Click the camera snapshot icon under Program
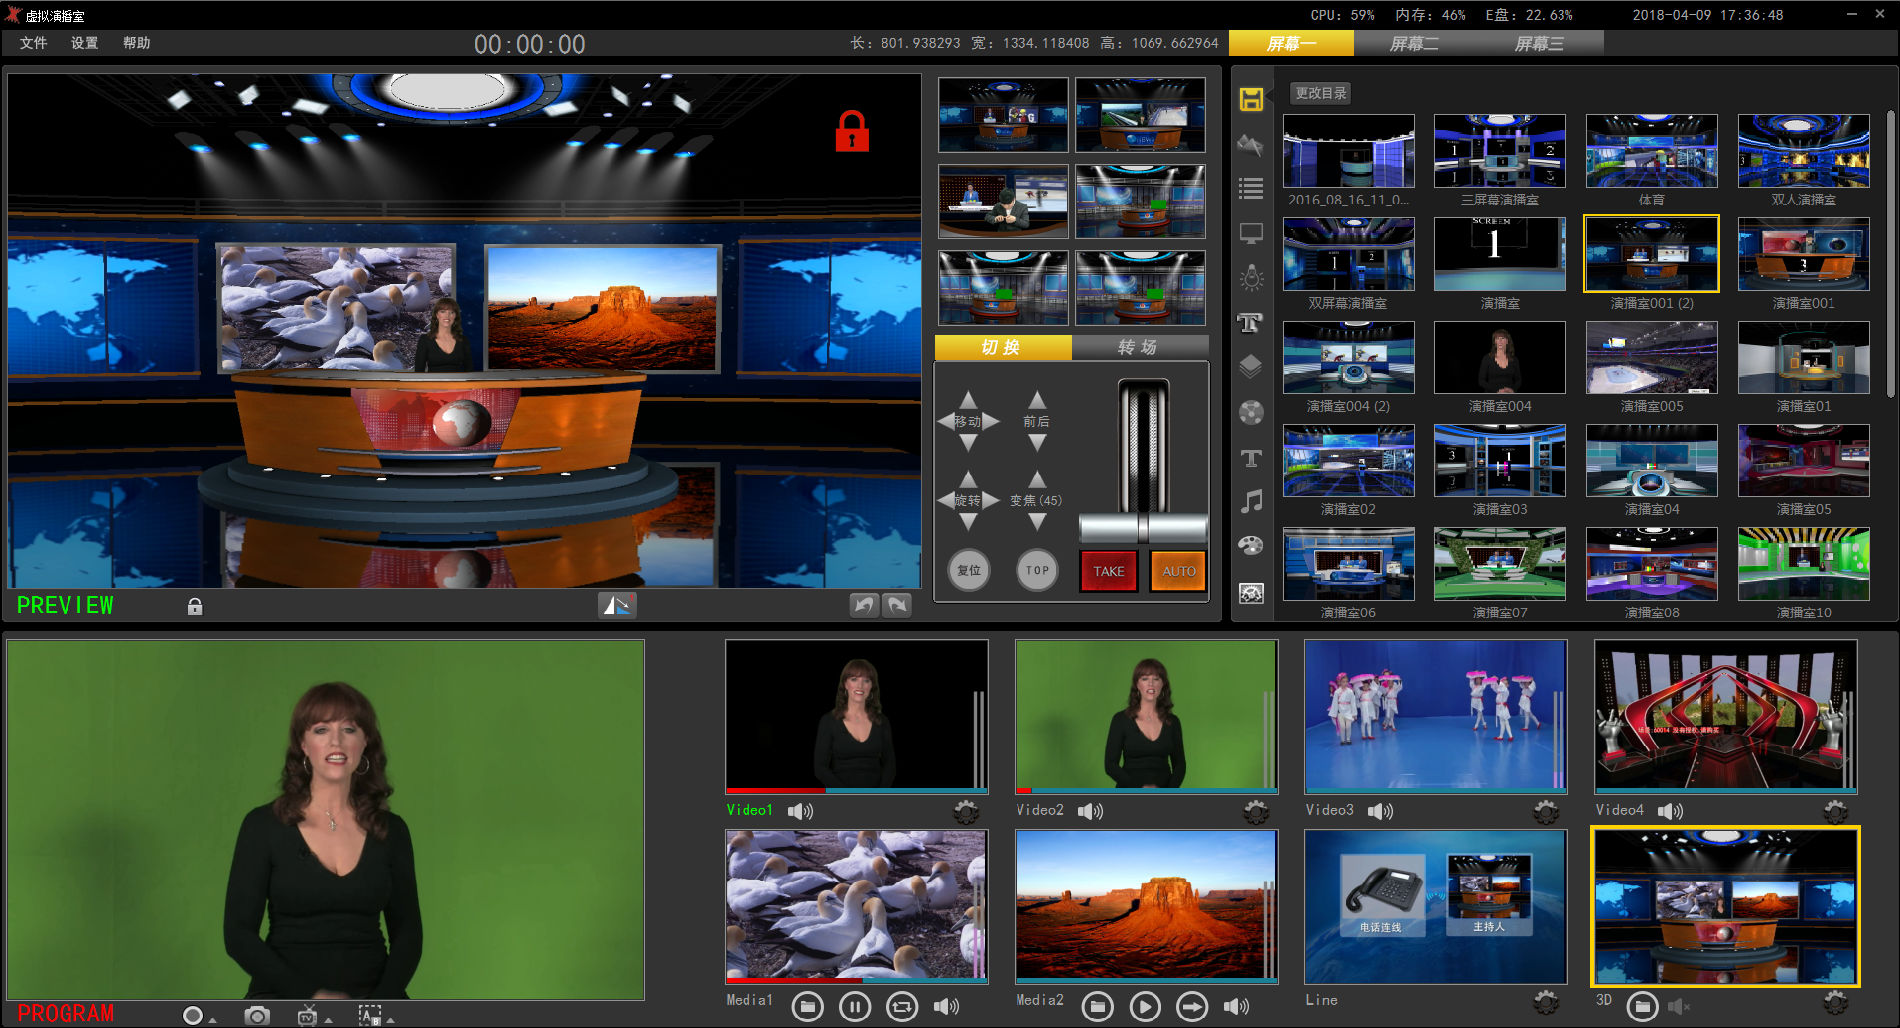 point(257,1015)
